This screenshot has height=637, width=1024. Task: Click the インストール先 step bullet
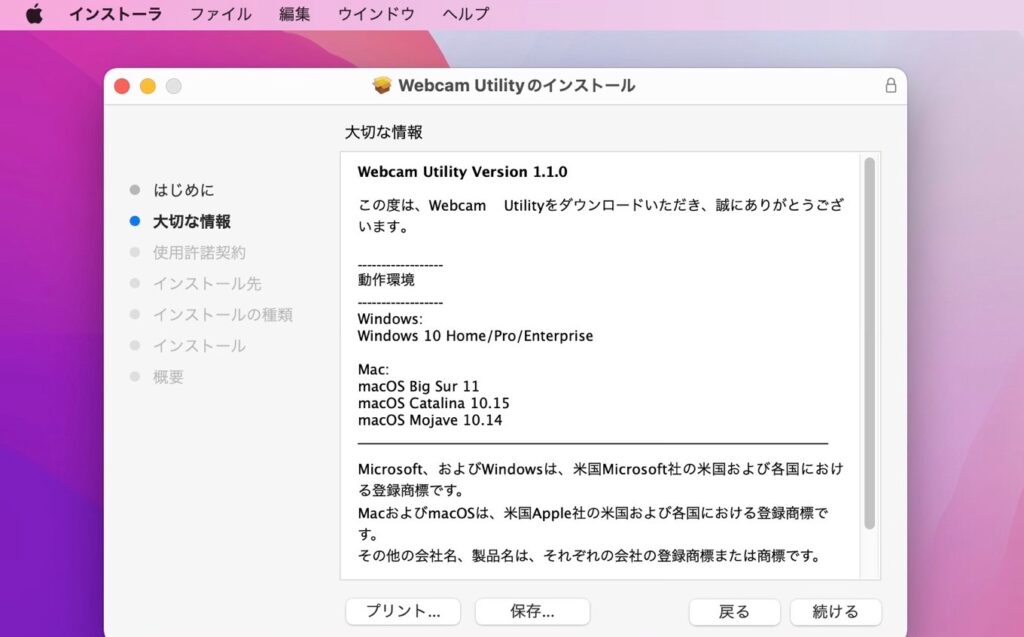[134, 283]
